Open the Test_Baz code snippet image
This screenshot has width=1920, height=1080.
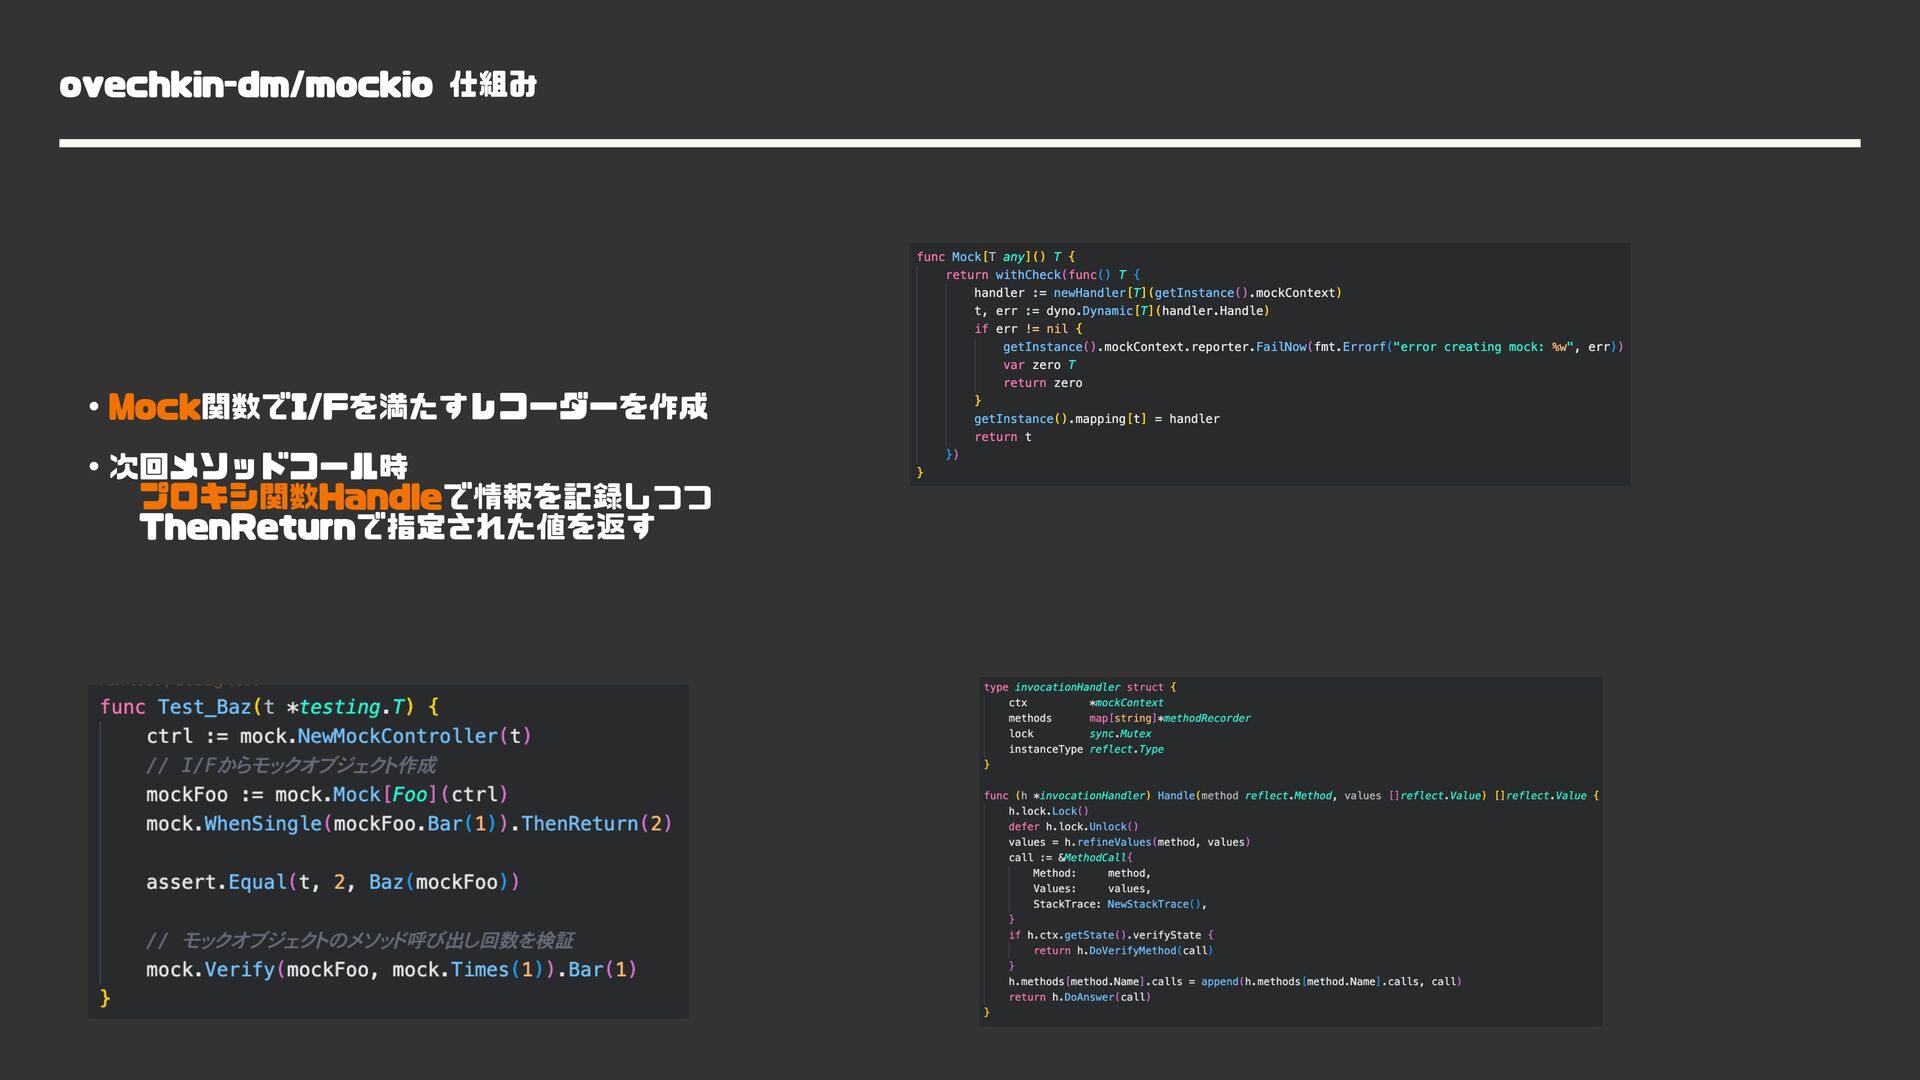tap(388, 851)
